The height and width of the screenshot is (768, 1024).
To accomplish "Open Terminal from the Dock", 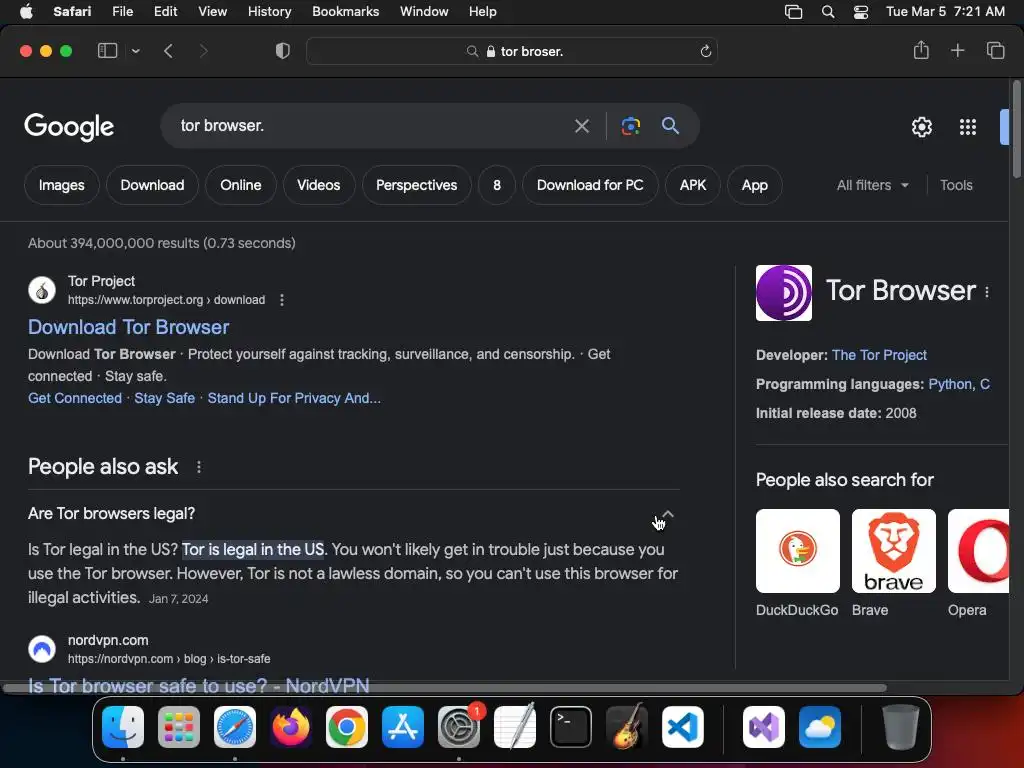I will coord(571,726).
